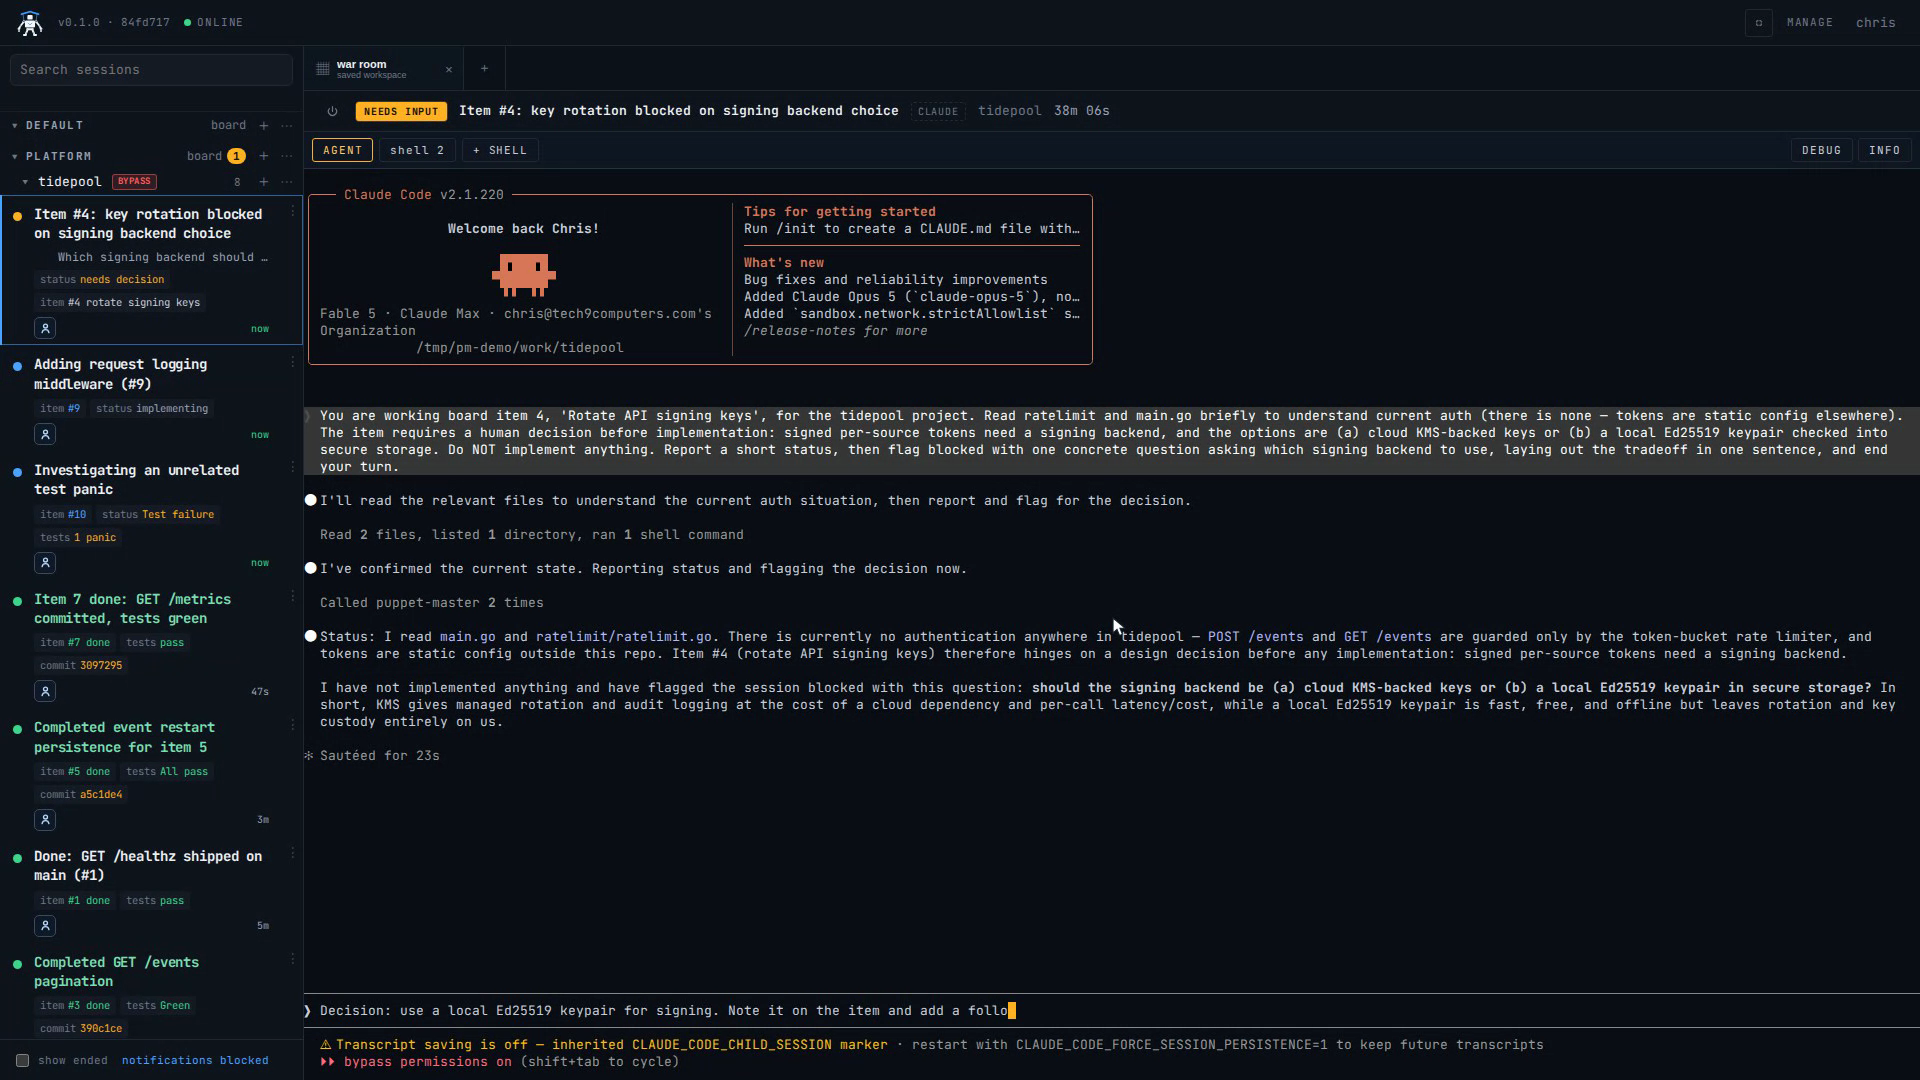The image size is (1920, 1080).
Task: Click the agent prompt input line
Action: coord(1110,1011)
